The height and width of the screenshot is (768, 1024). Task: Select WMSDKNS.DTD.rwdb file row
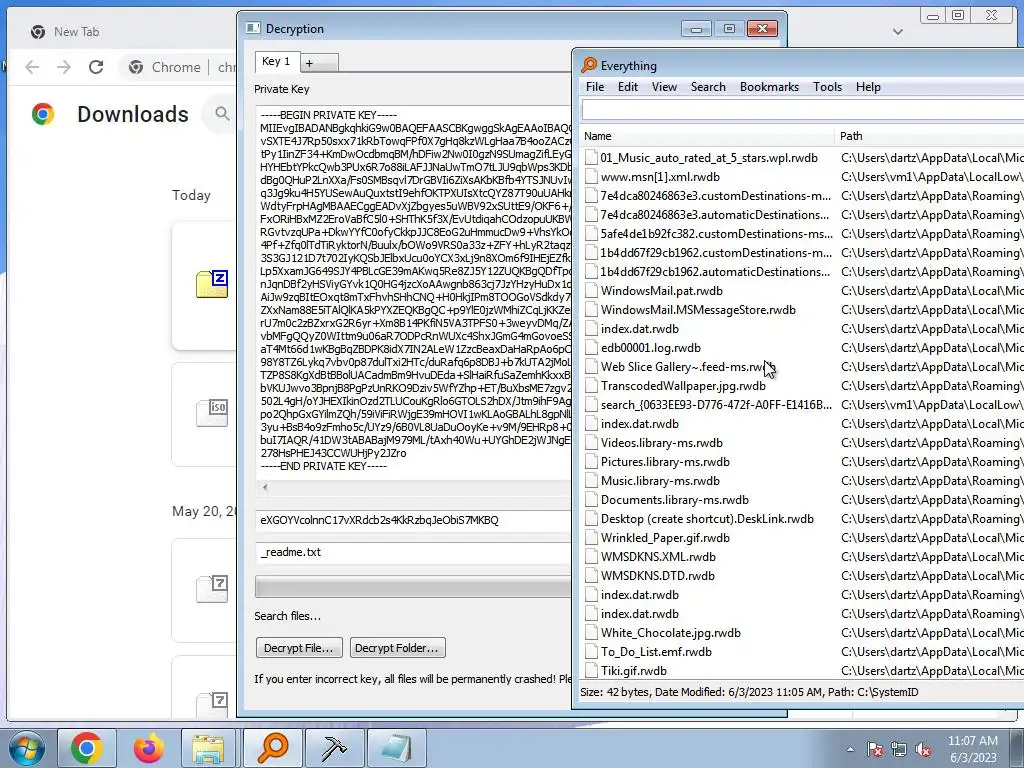[x=658, y=575]
